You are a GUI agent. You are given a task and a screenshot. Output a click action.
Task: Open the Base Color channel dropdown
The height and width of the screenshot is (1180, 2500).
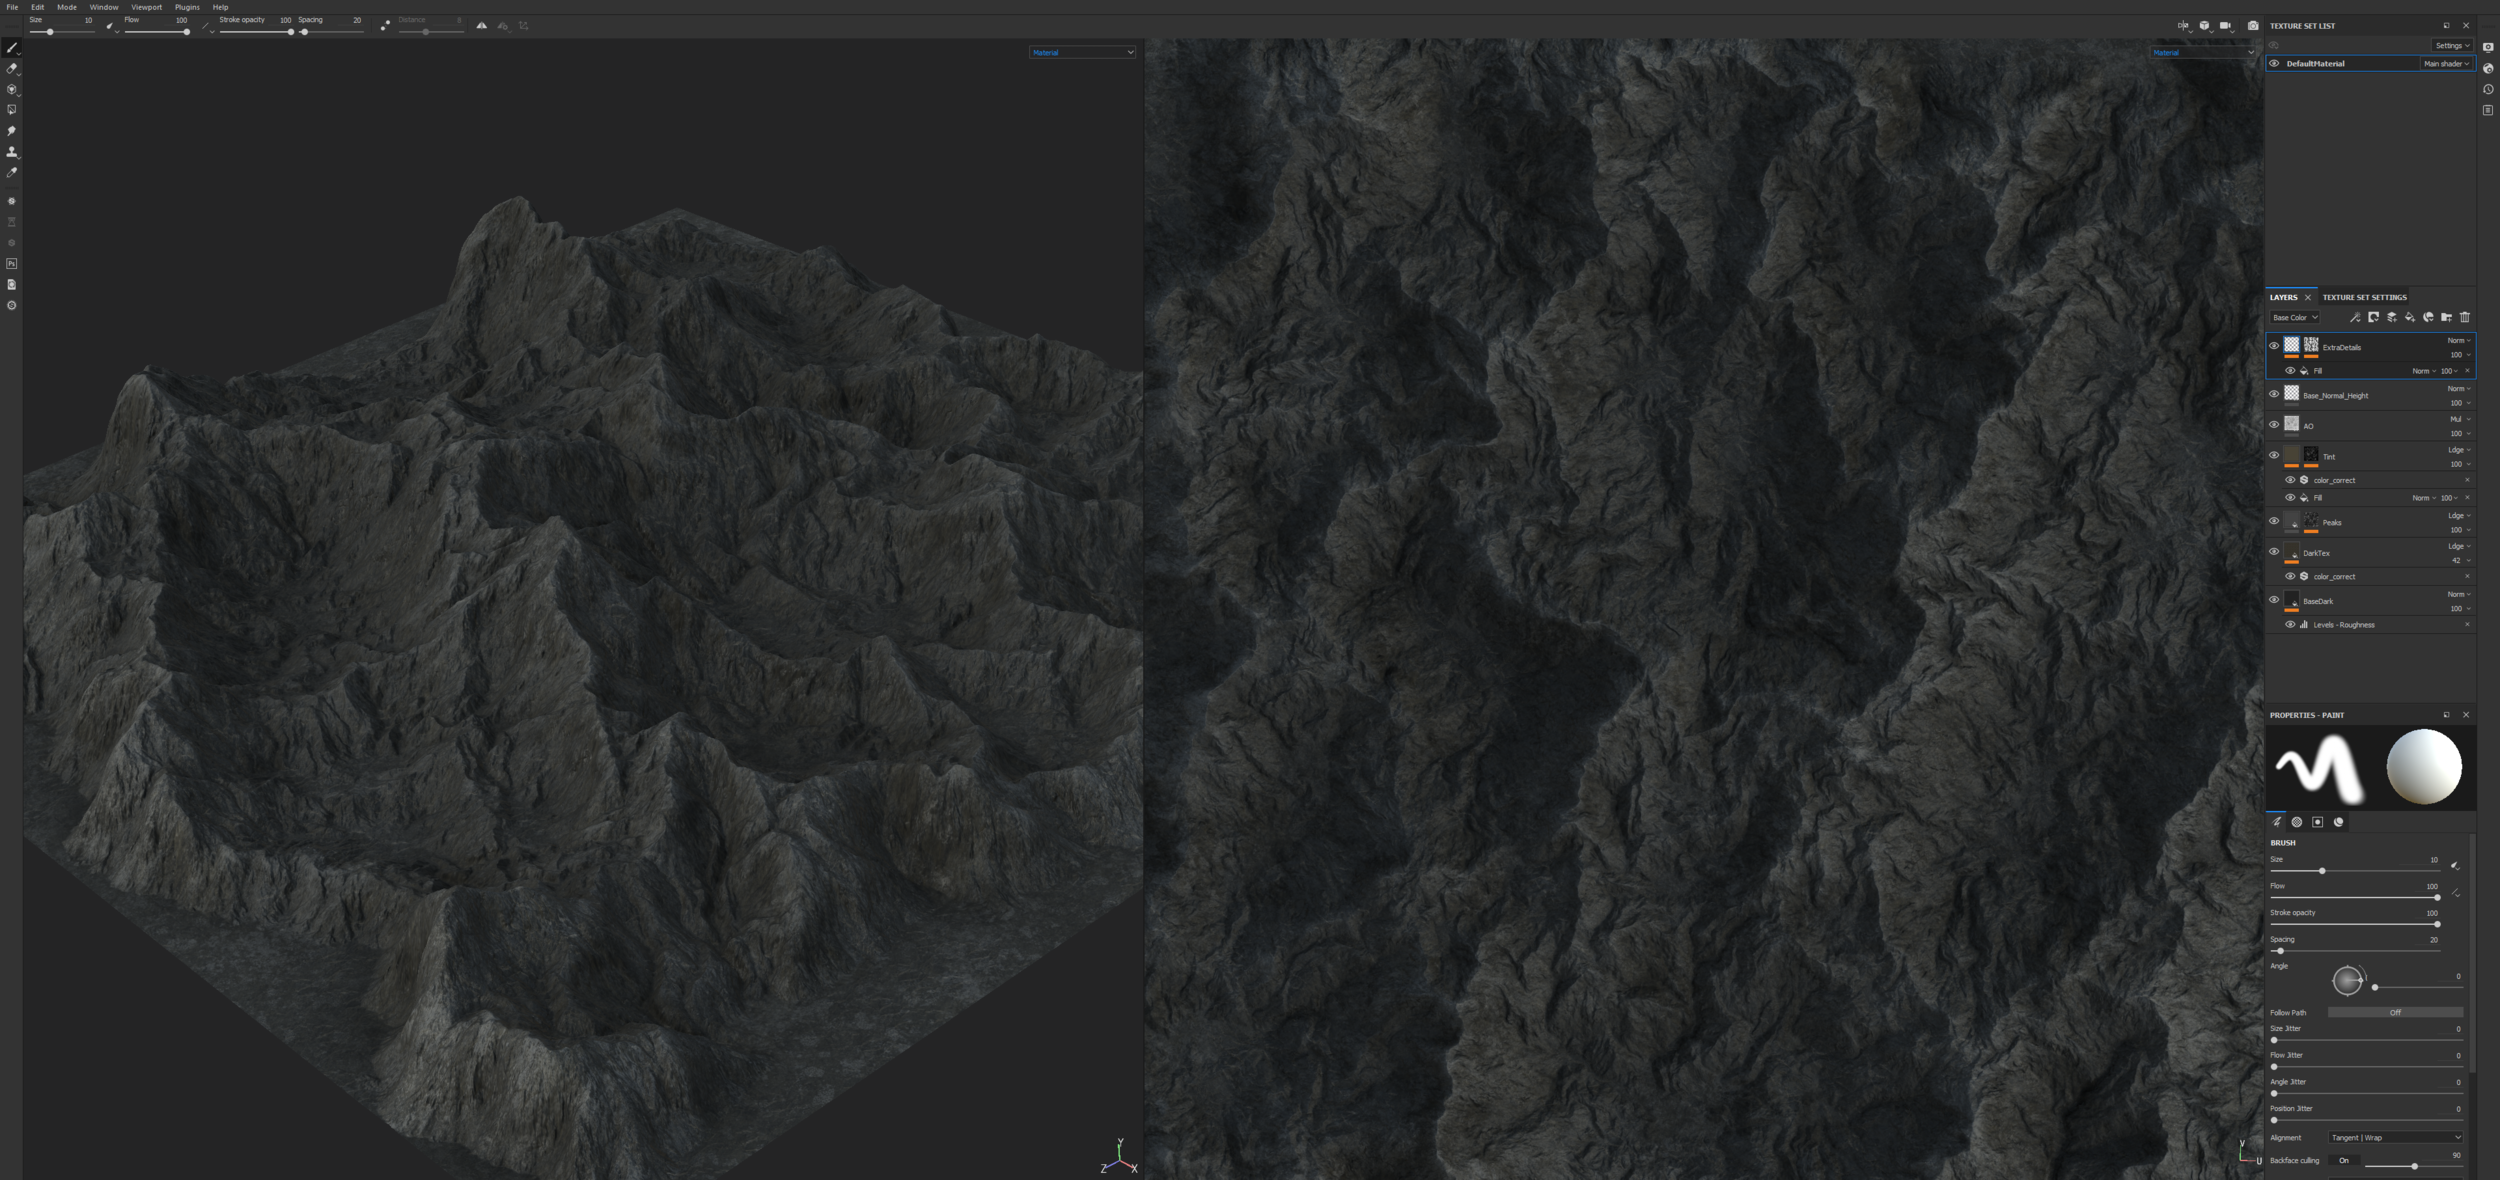pos(2295,318)
